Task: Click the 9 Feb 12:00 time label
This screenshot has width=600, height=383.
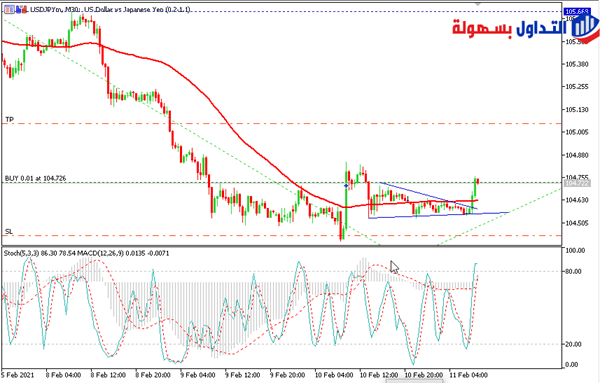Action: point(243,375)
